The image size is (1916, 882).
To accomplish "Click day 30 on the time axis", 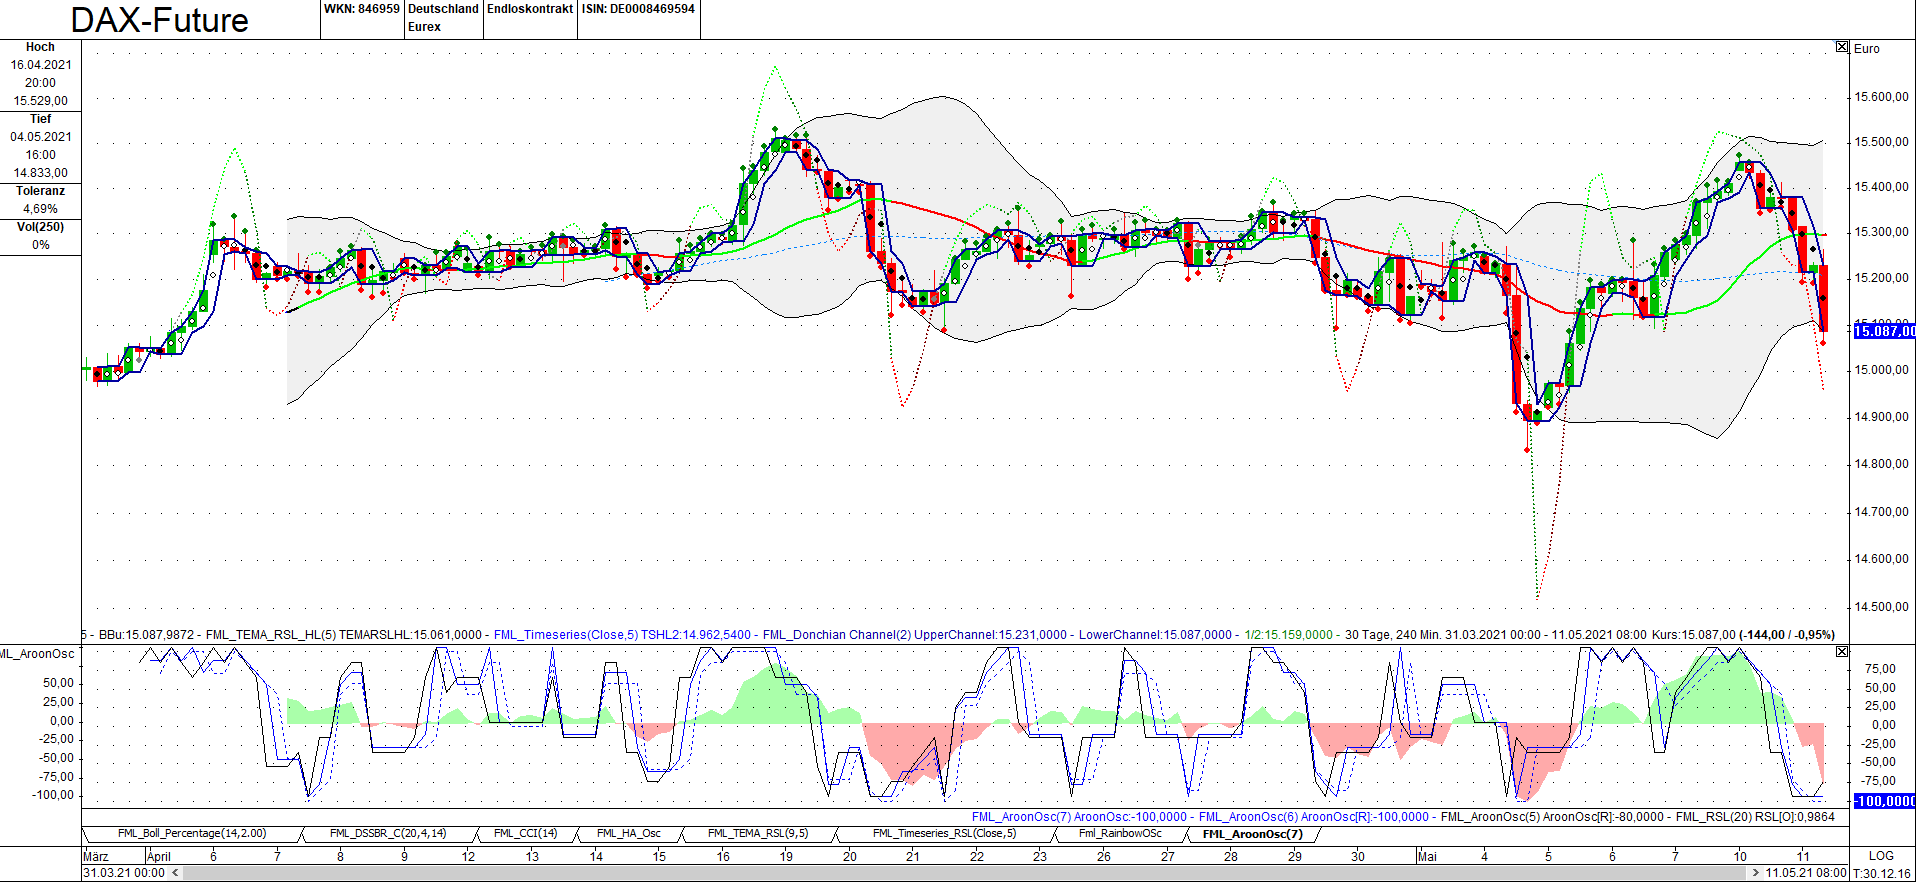I will [1357, 857].
